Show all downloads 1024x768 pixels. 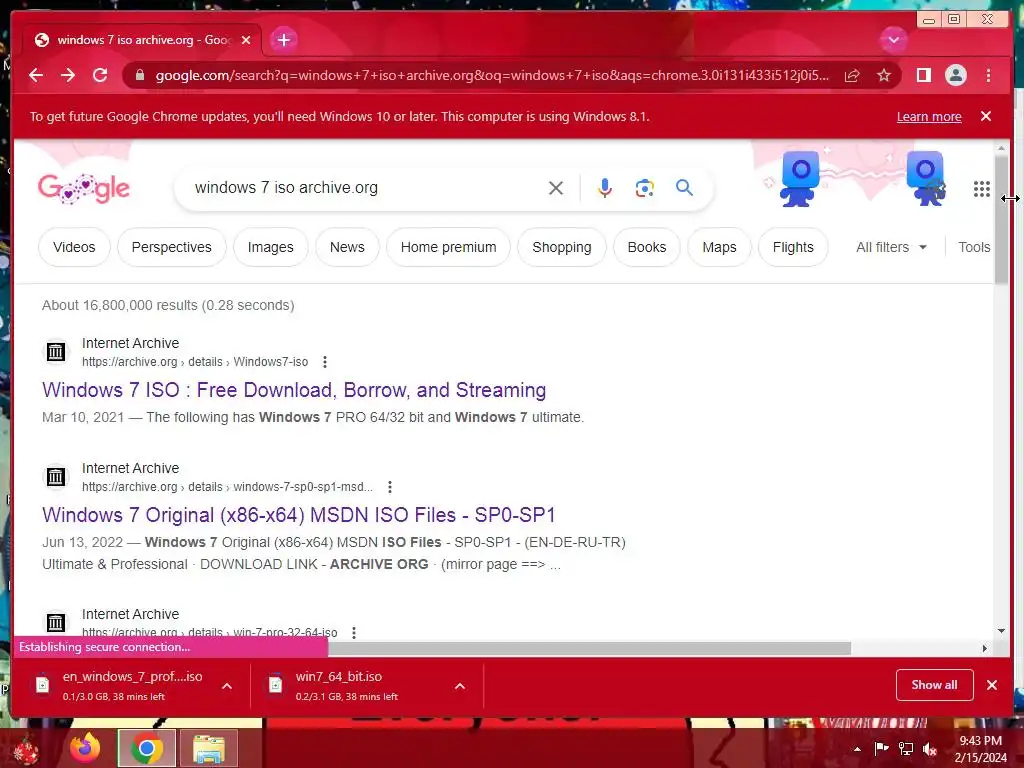[935, 684]
